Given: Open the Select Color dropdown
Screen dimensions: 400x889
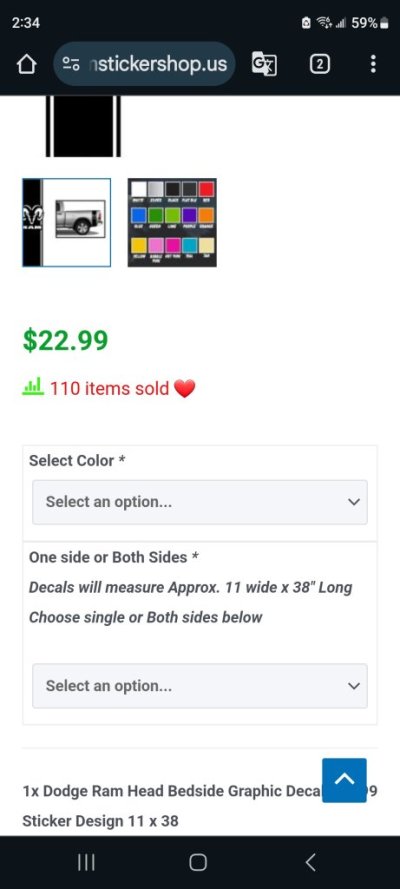Looking at the screenshot, I should coord(200,502).
